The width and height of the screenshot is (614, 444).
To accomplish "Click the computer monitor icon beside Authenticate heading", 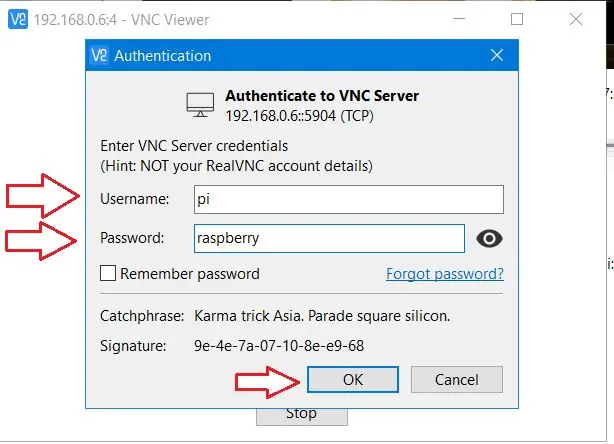I will [x=200, y=105].
